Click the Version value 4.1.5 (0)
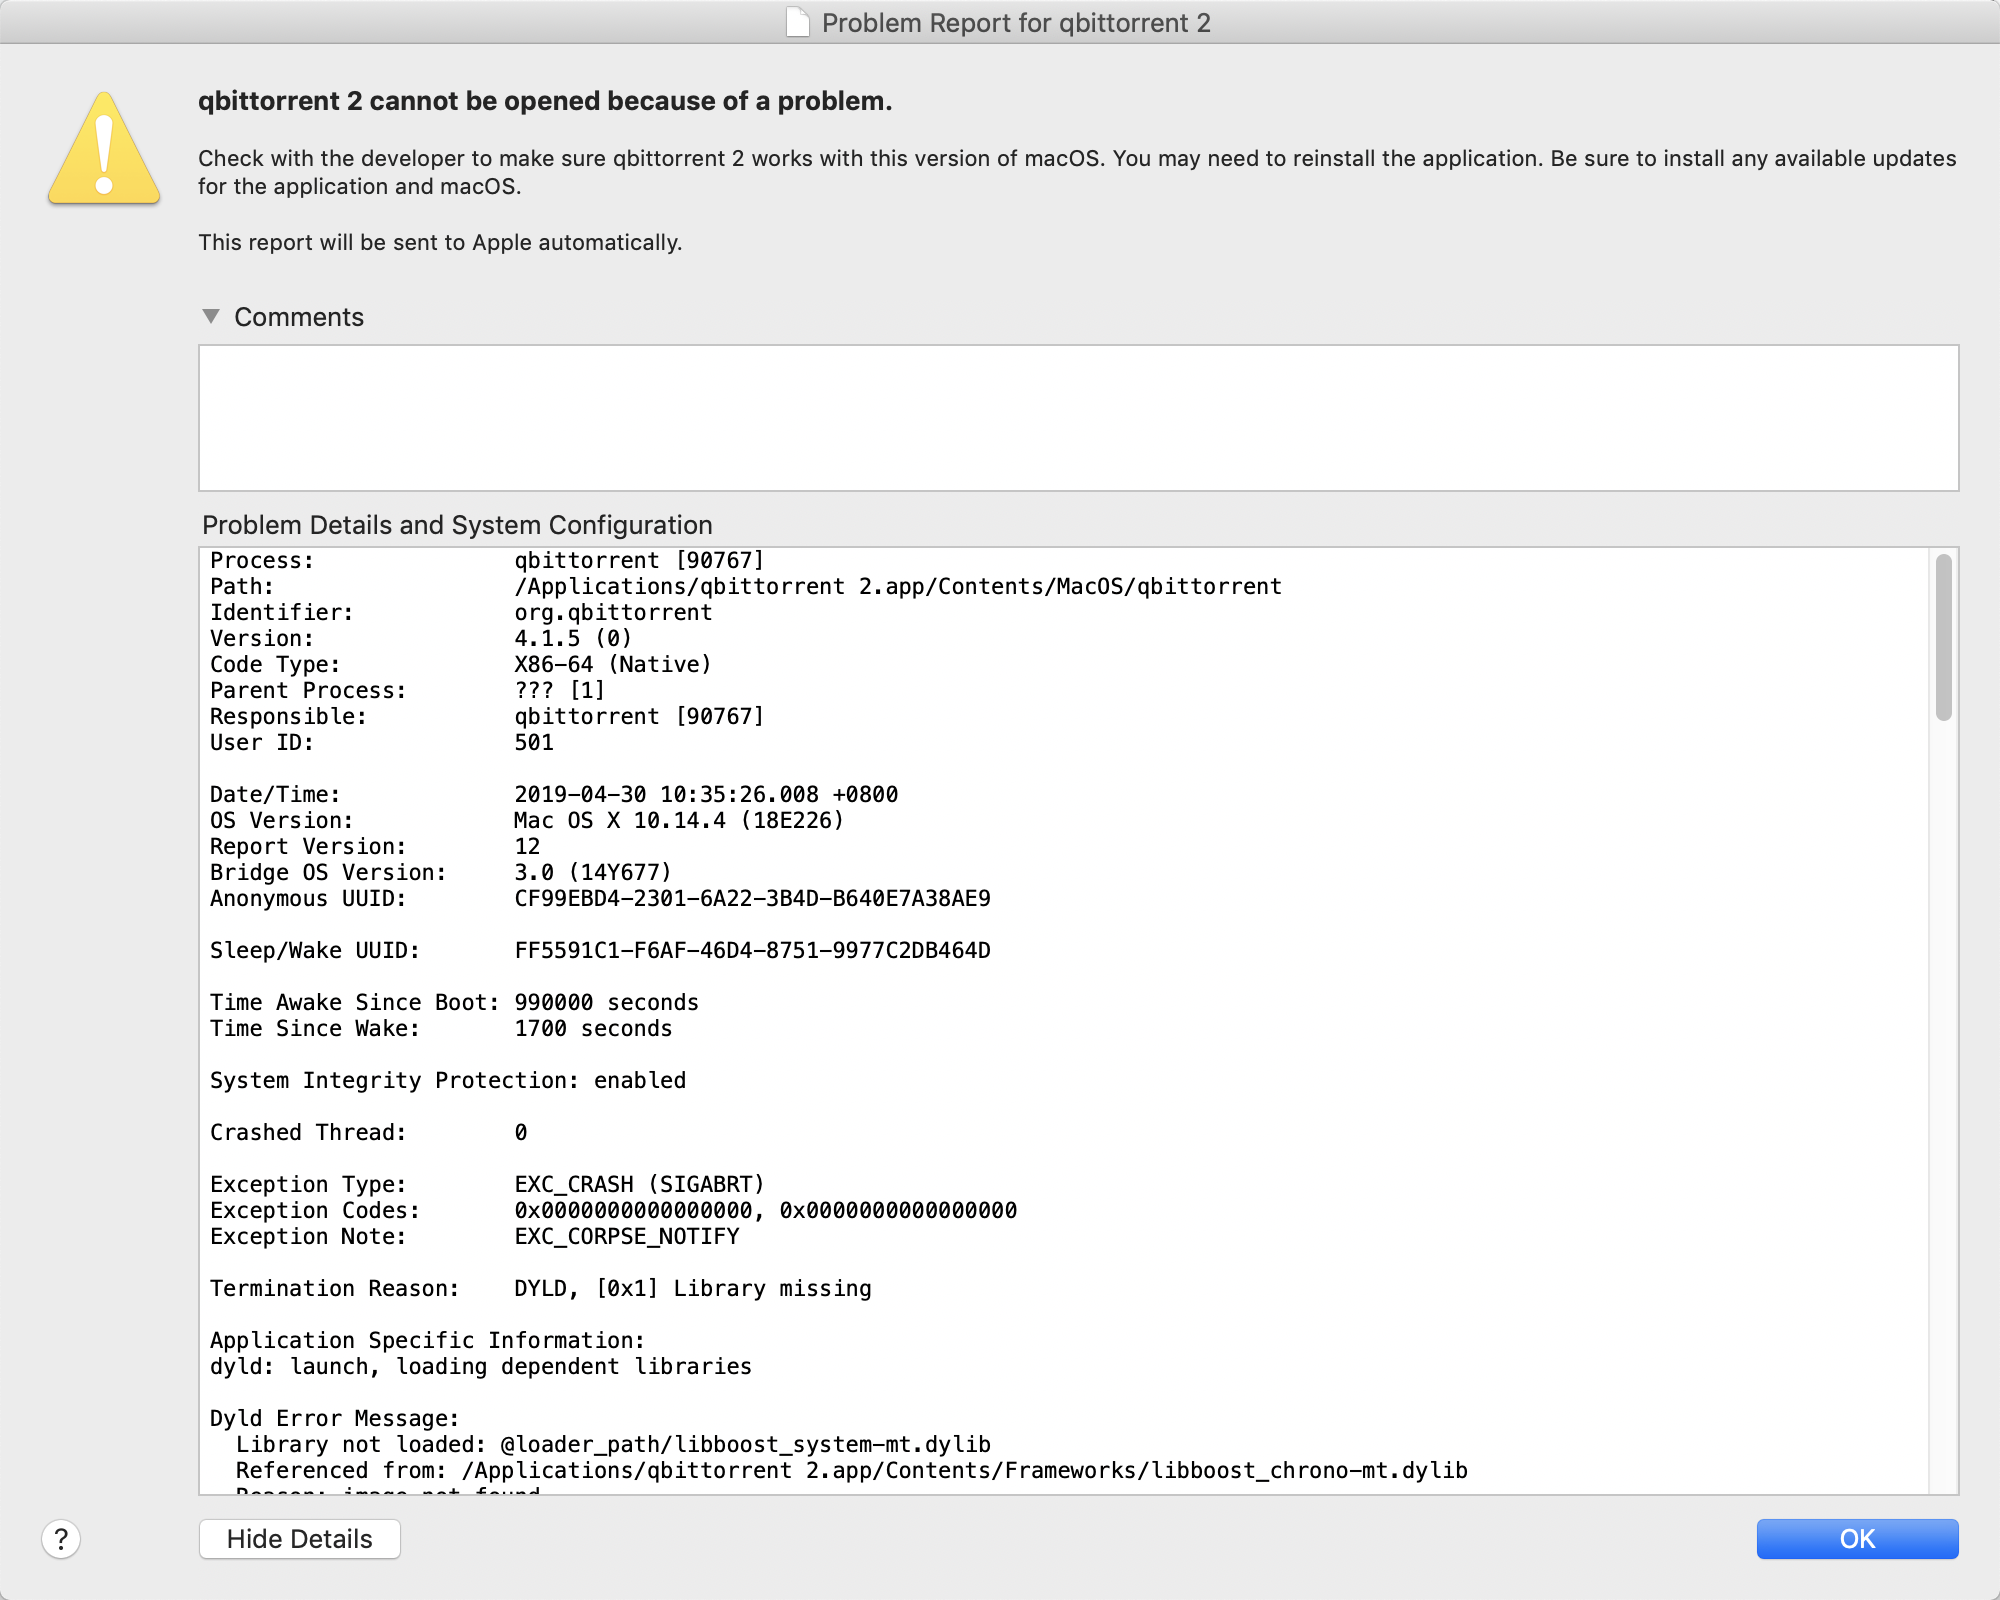Image resolution: width=2000 pixels, height=1600 pixels. (x=572, y=638)
